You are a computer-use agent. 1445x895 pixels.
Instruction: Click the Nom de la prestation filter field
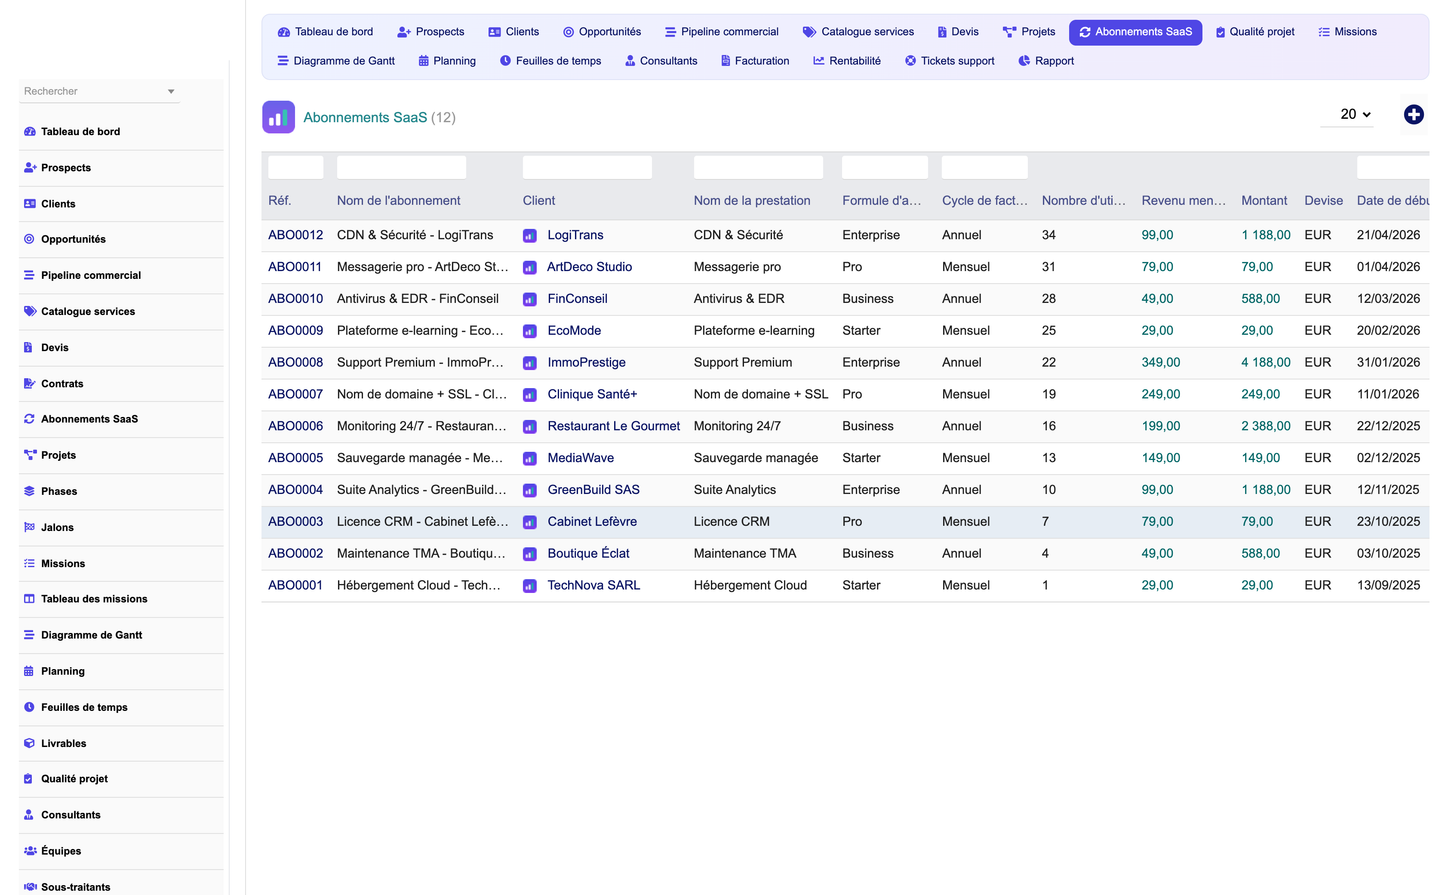point(758,167)
